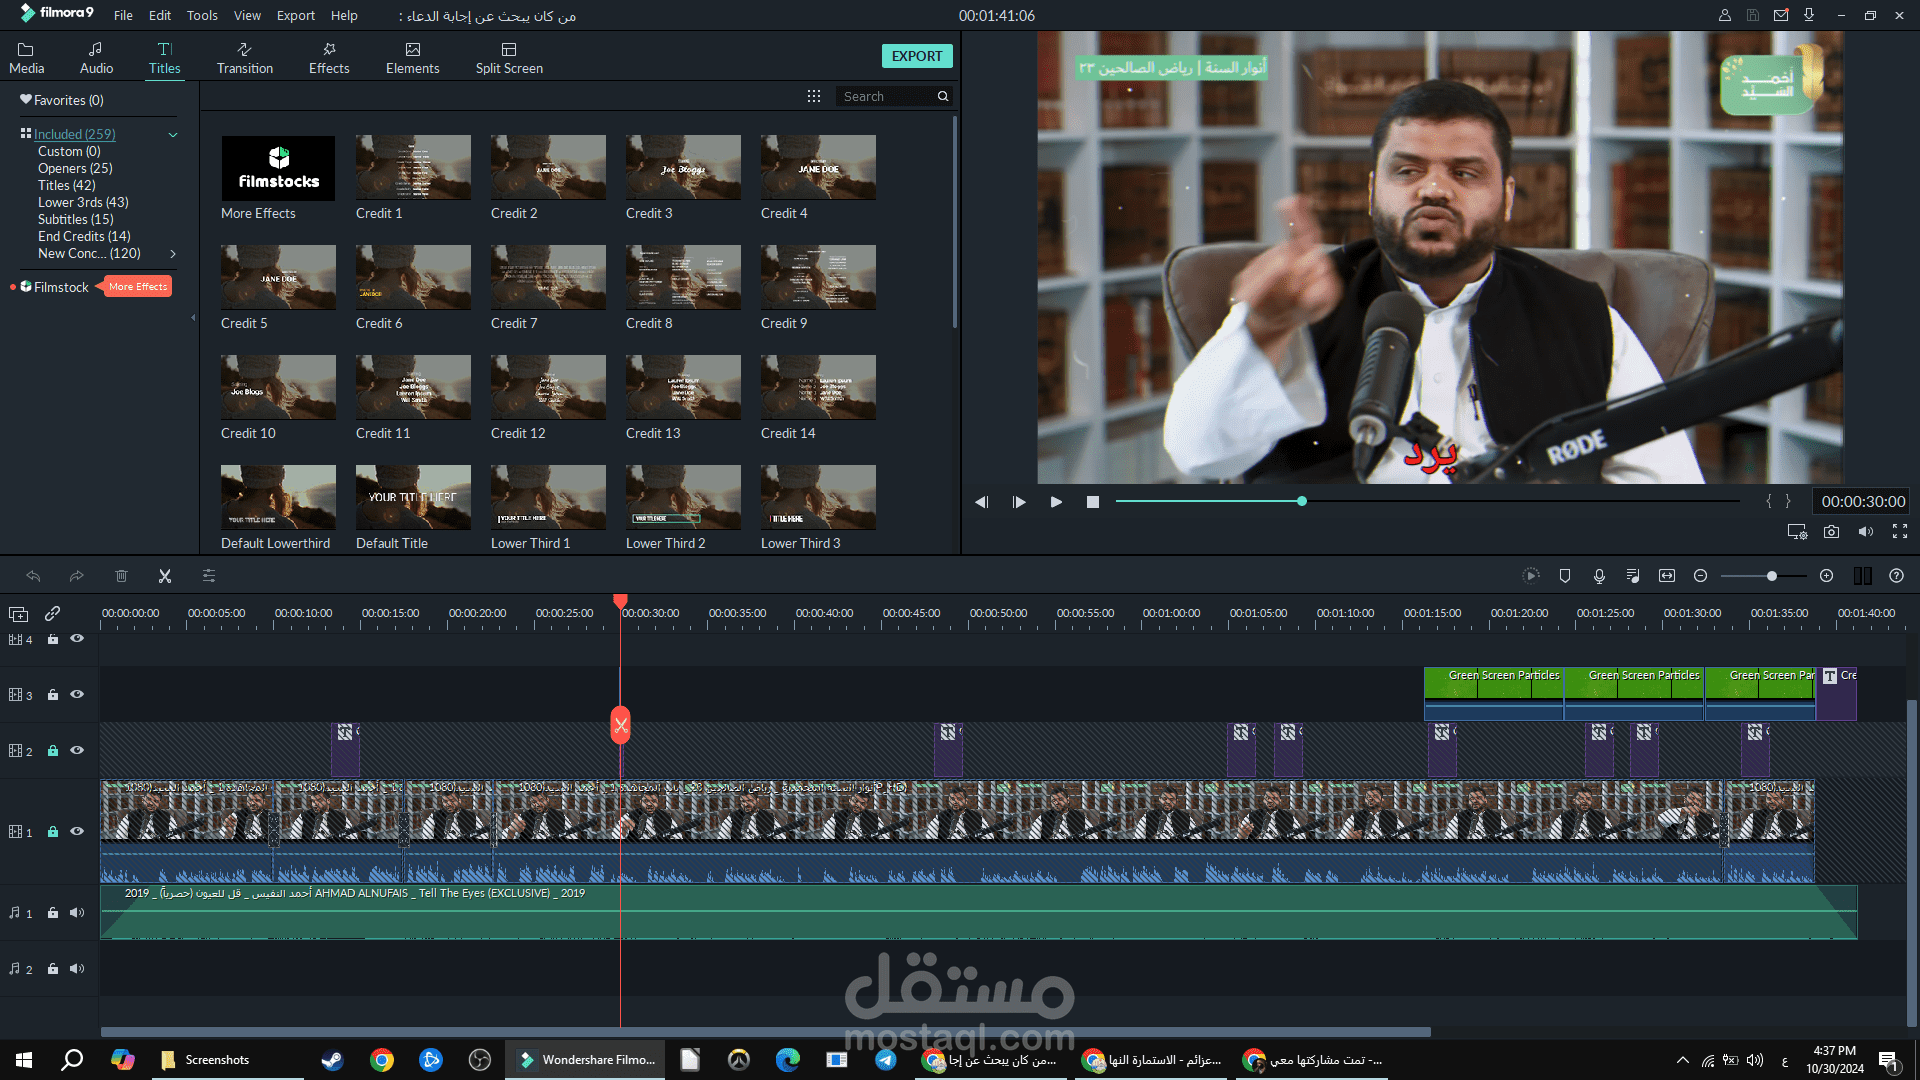Hide video track 4 with eye icon

77,639
